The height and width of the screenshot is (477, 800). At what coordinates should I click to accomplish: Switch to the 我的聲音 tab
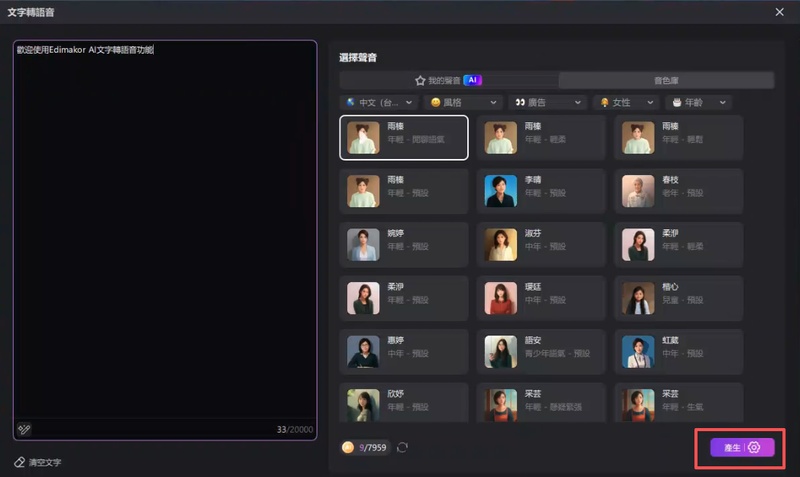point(449,81)
